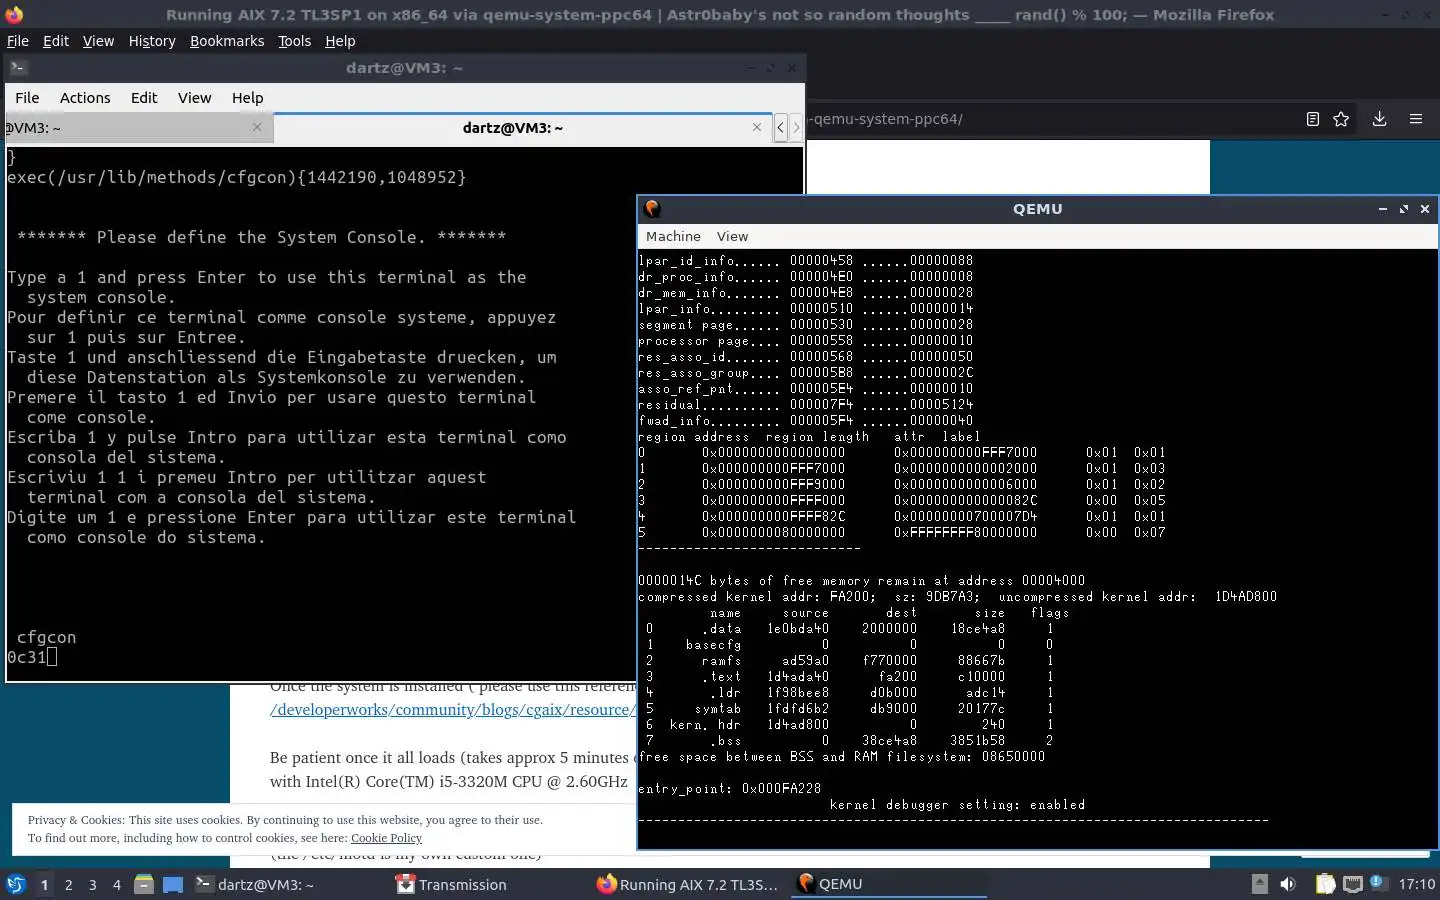Viewport: 1440px width, 900px height.
Task: Open Firefox downloads panel
Action: click(1379, 118)
